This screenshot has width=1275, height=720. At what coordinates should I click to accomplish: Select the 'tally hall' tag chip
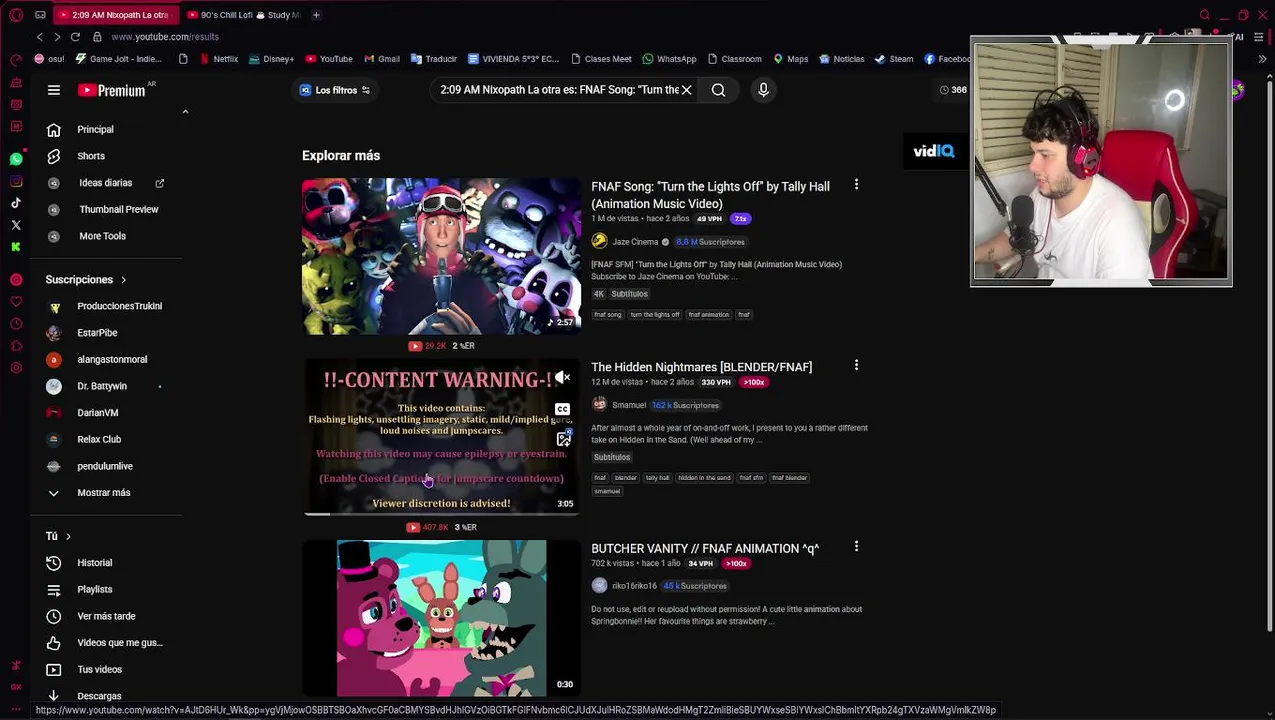coord(657,478)
